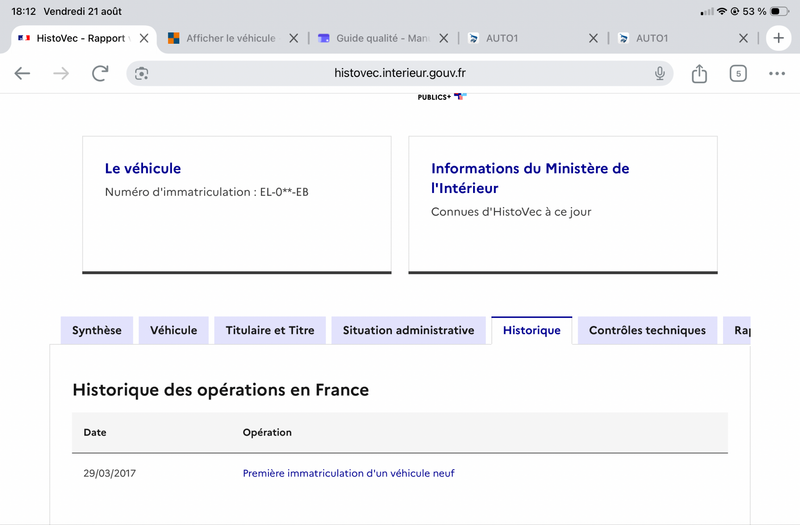Close the HistoVec - Rapport tab
The width and height of the screenshot is (800, 525).
[144, 38]
